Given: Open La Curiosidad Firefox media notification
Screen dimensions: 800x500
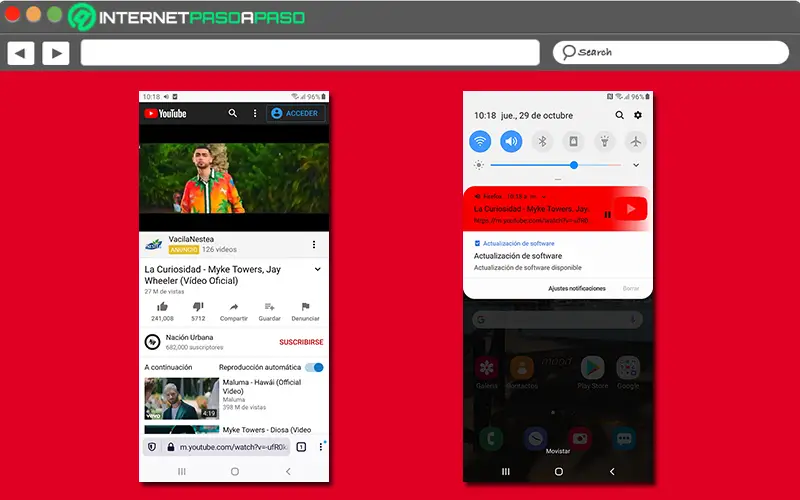Looking at the screenshot, I should point(558,209).
